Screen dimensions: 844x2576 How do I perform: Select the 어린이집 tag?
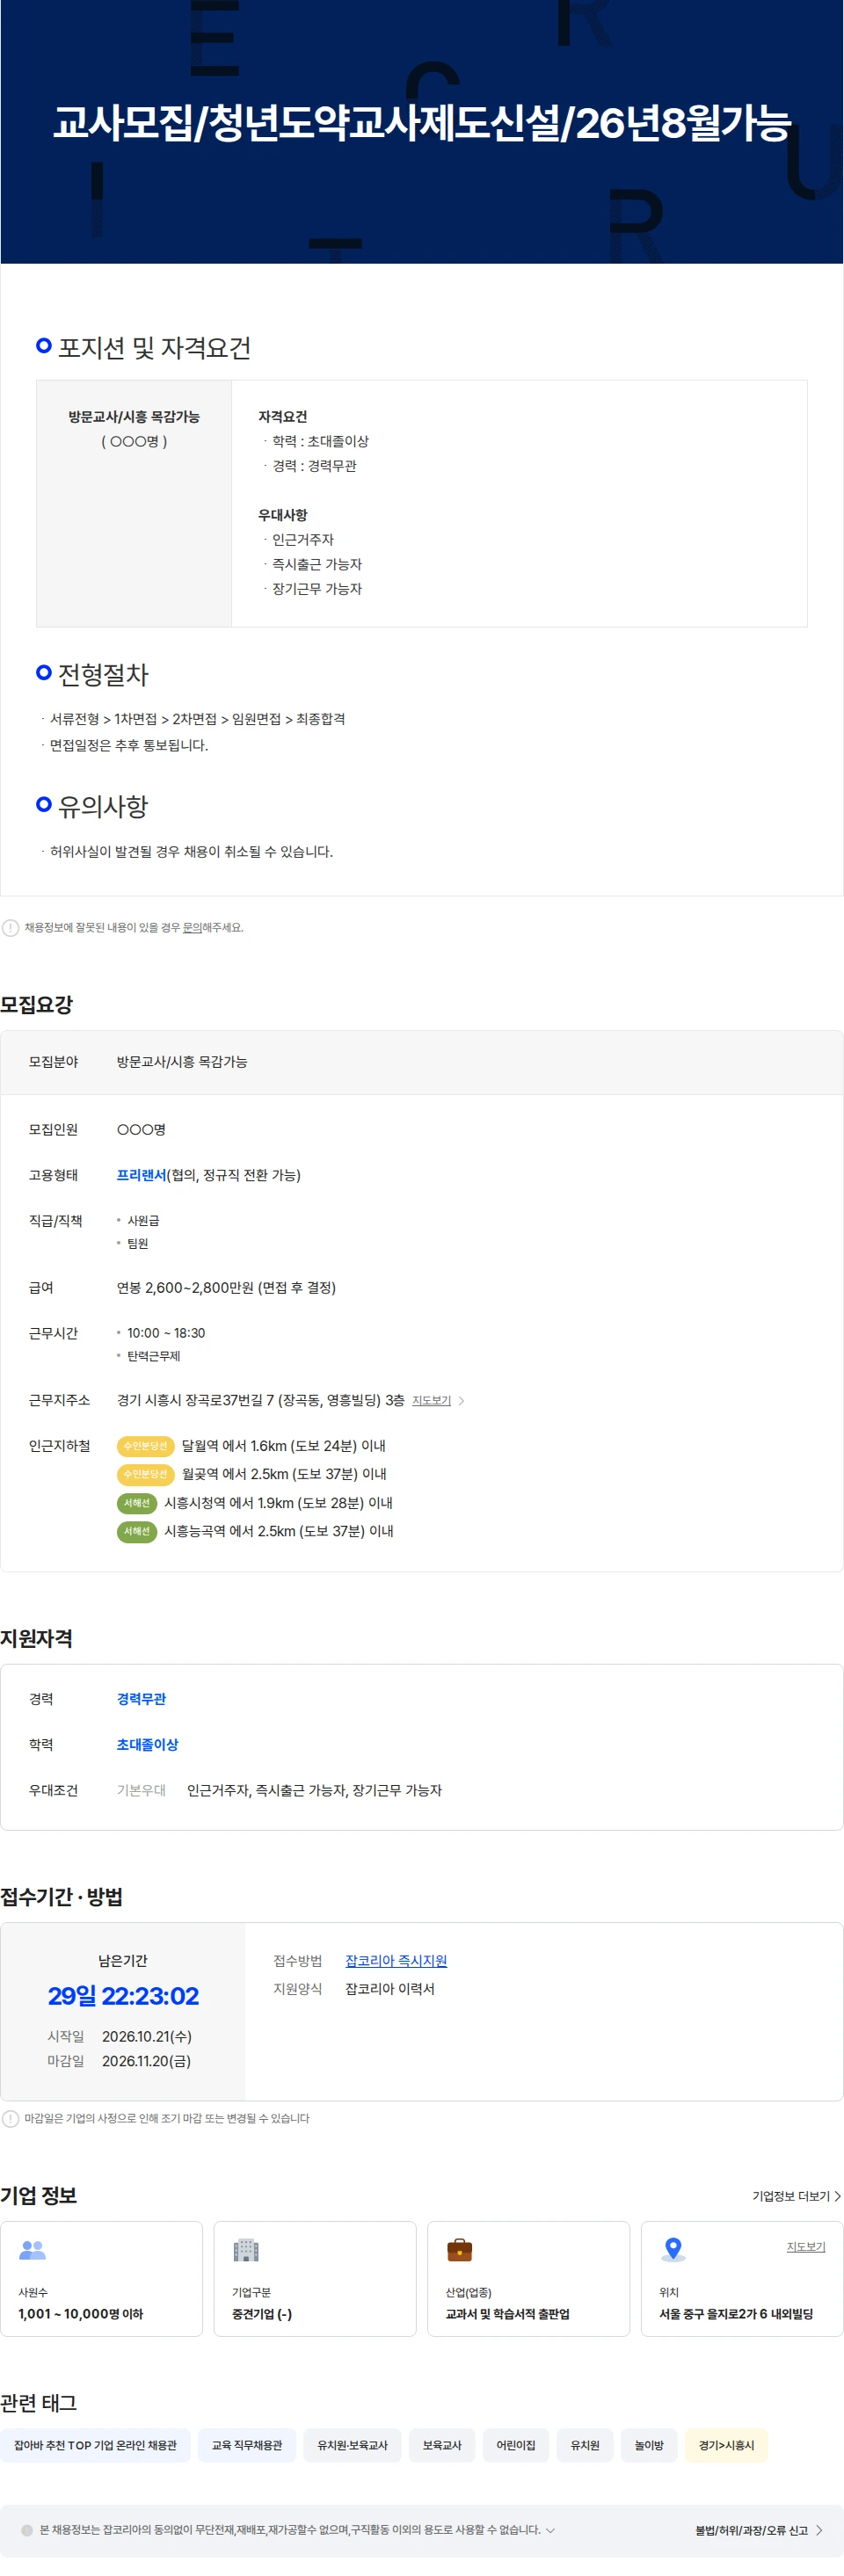(516, 2445)
